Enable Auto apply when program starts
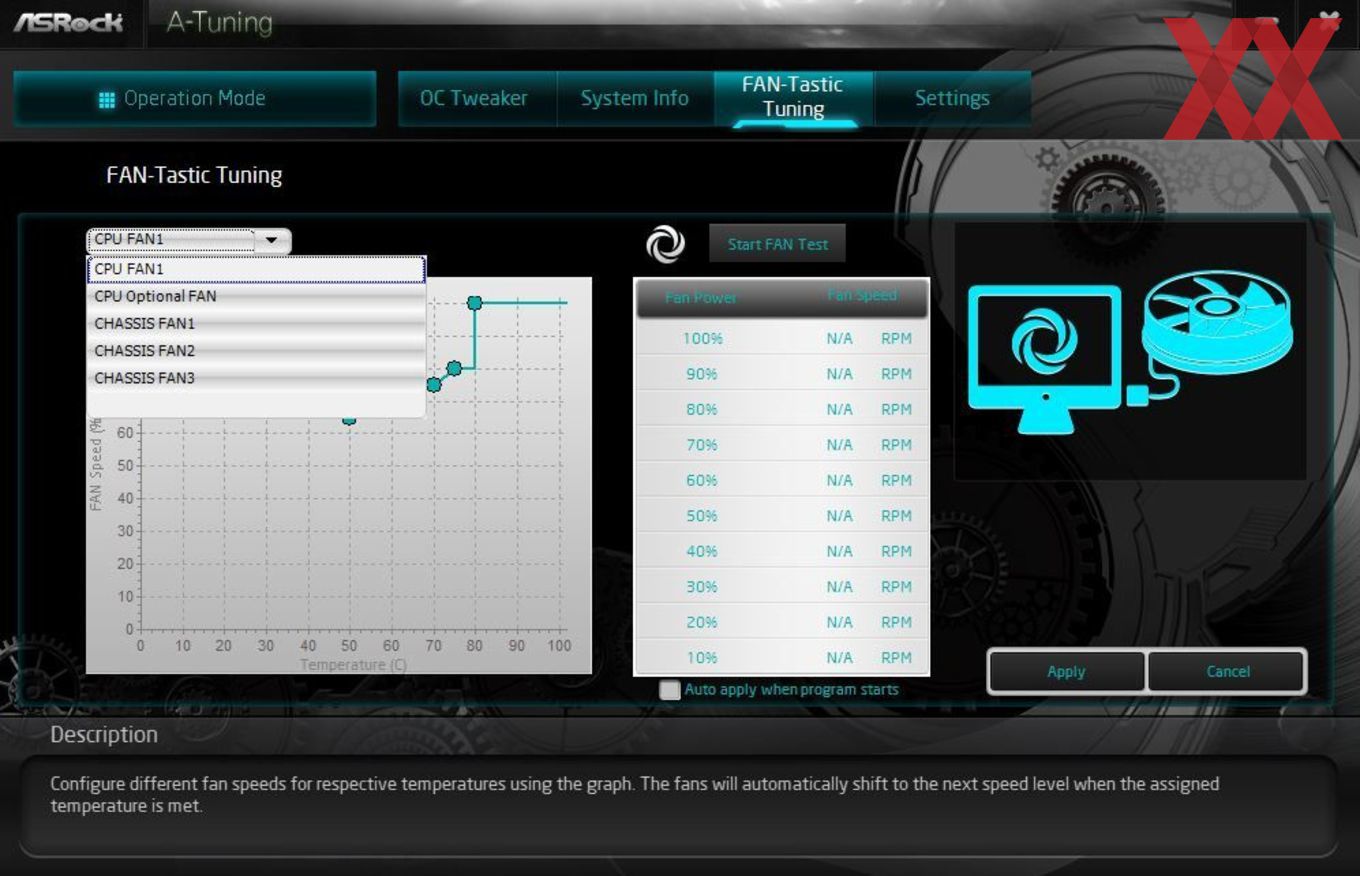Image resolution: width=1360 pixels, height=876 pixels. pos(670,690)
